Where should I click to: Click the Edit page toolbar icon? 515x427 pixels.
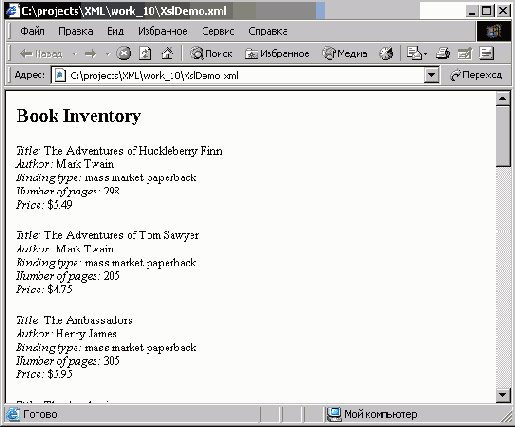point(465,53)
